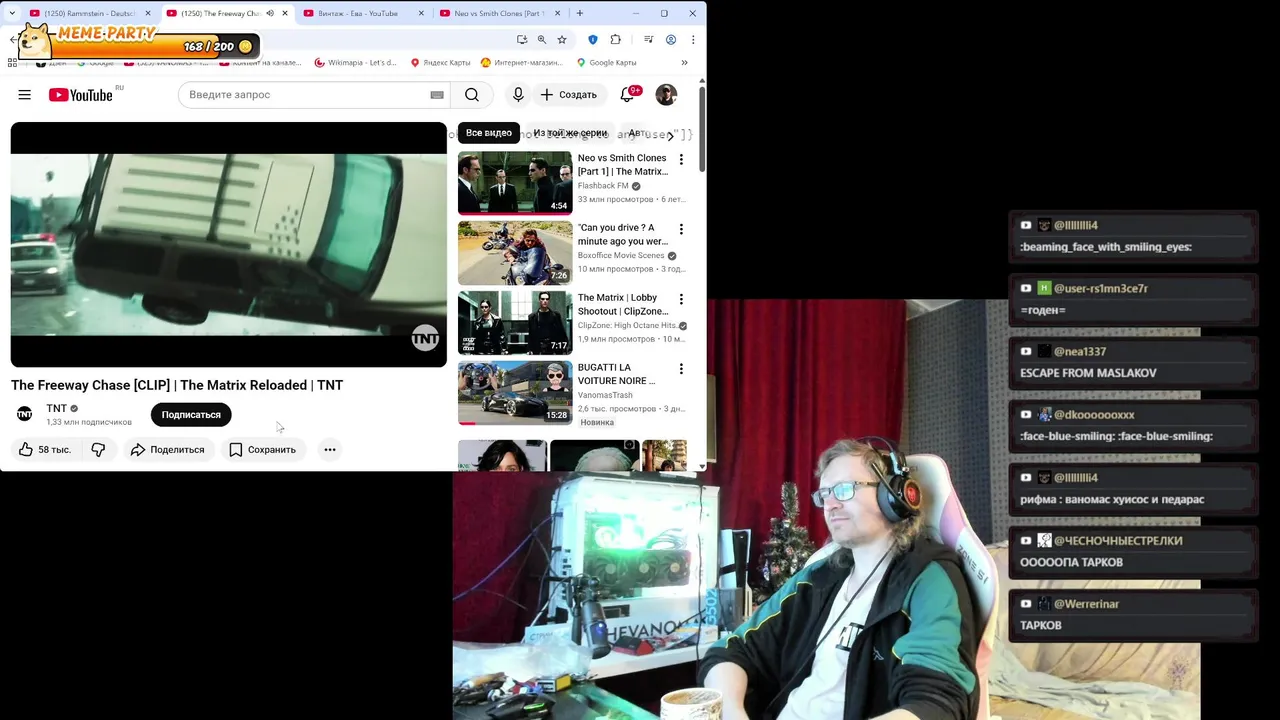Click chat username @nea1337
Viewport: 1280px width, 720px height.
click(x=1080, y=352)
